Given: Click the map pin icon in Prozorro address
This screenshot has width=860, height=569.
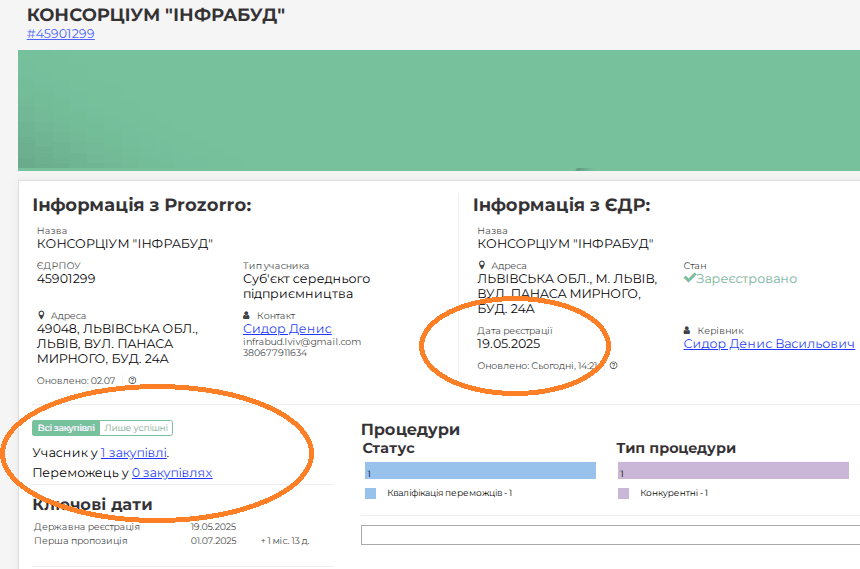Looking at the screenshot, I should tap(40, 315).
